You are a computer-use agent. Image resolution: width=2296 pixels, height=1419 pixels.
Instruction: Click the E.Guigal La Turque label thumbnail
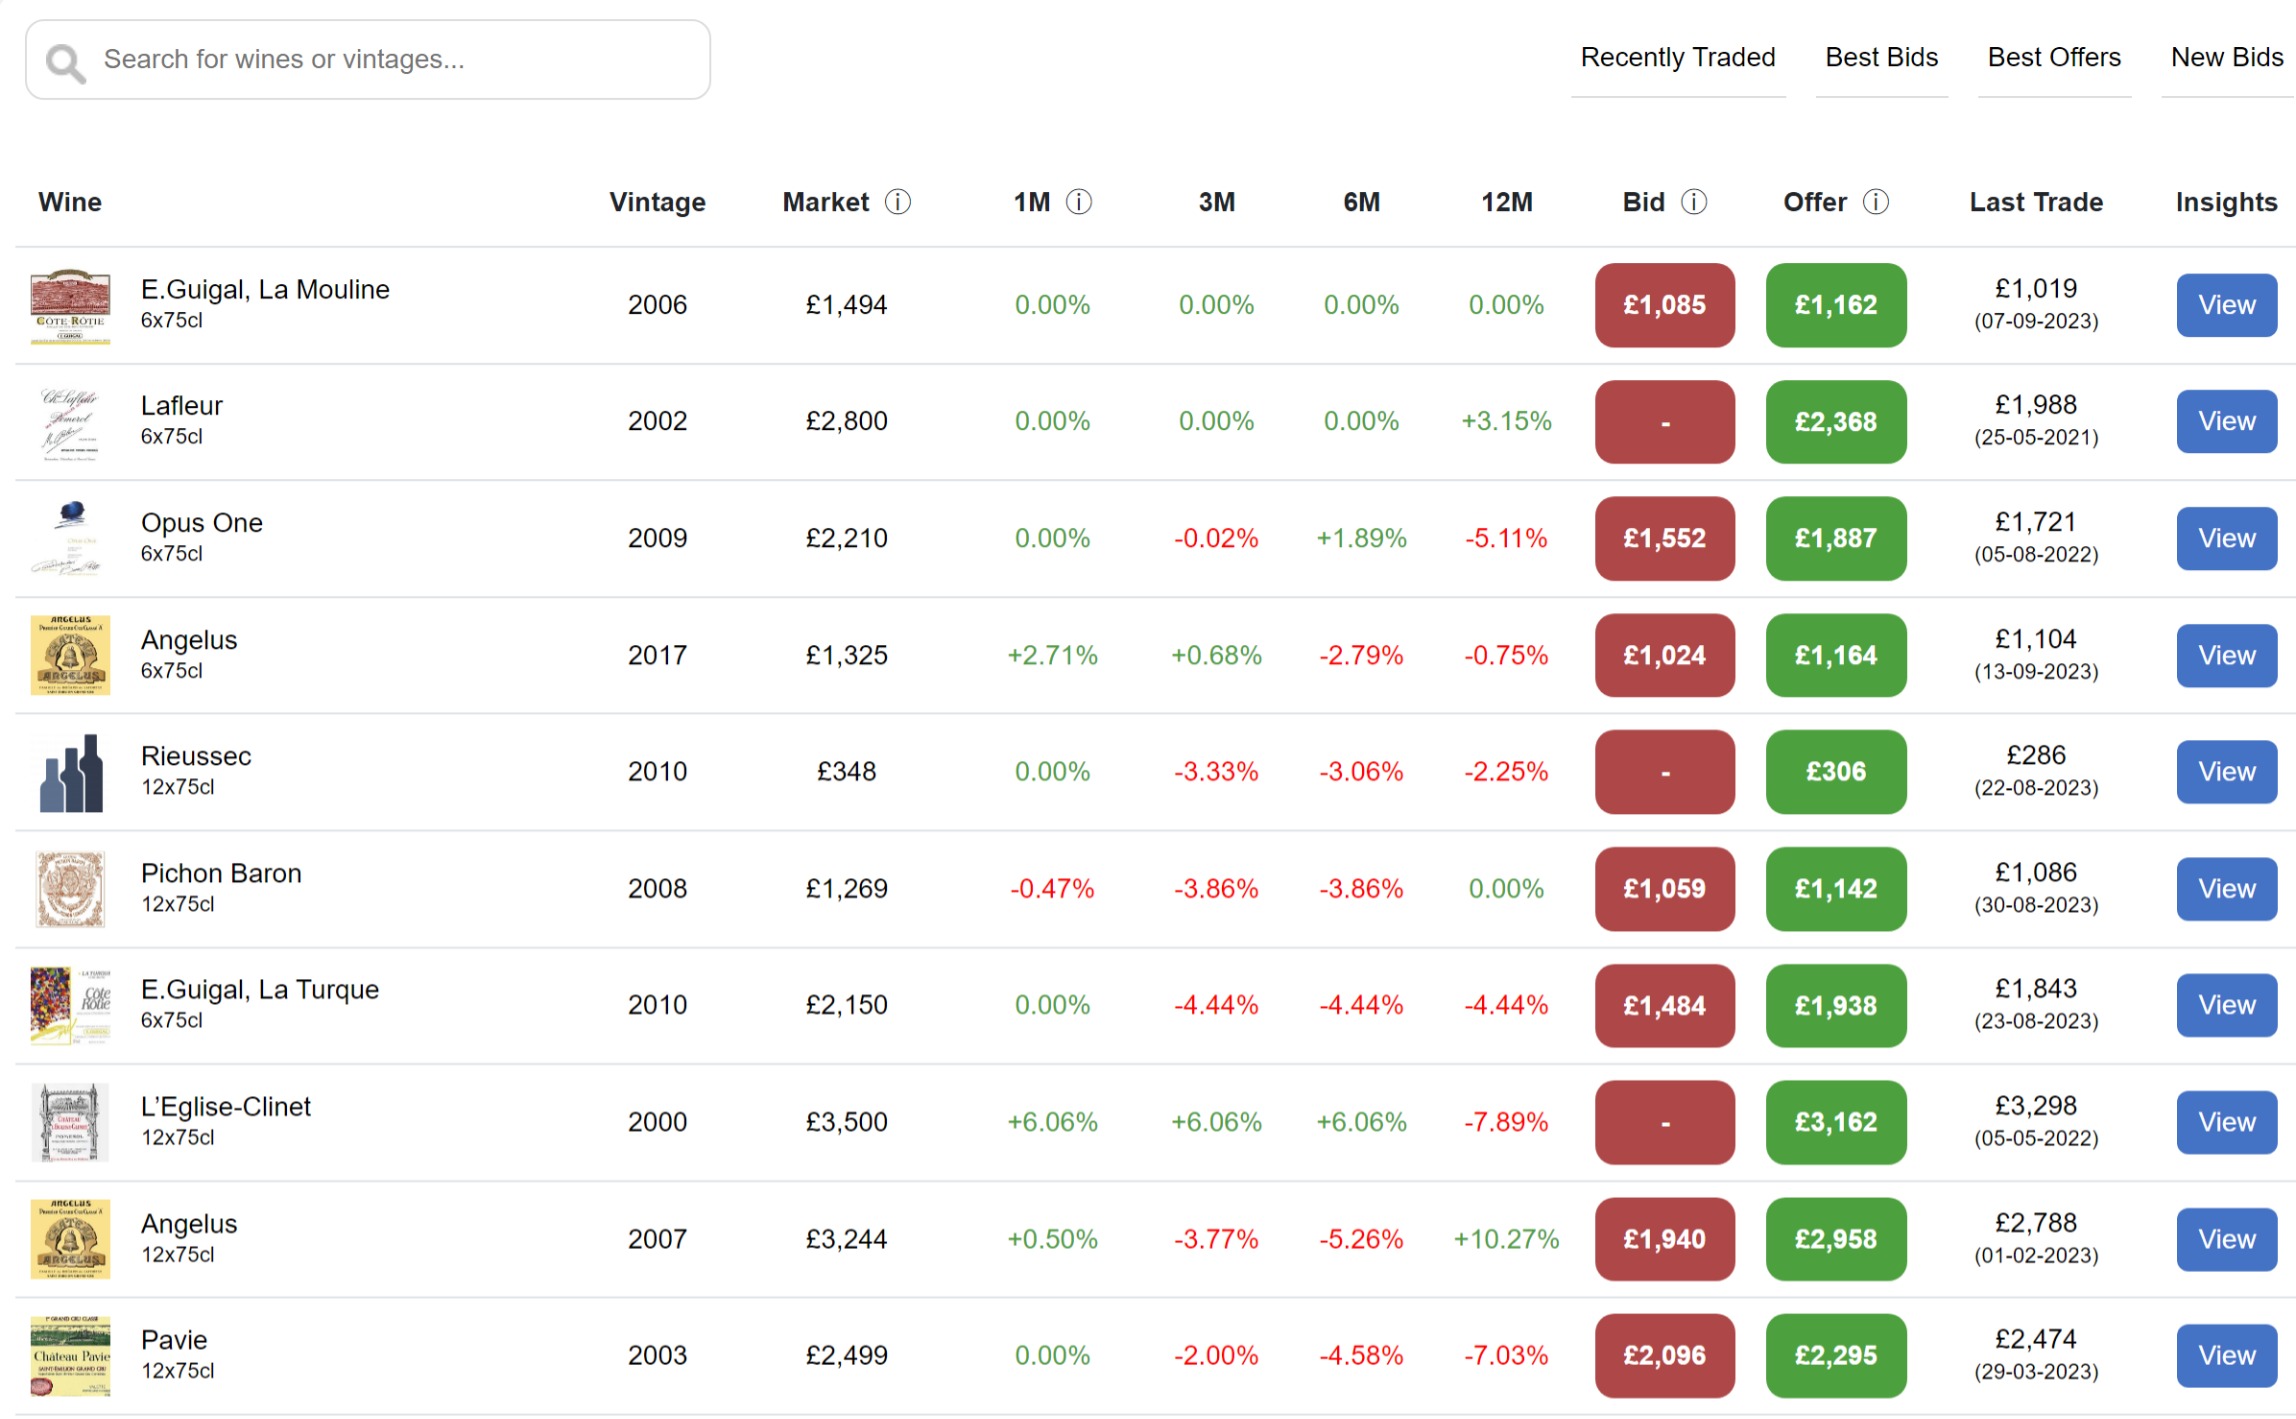click(70, 1006)
